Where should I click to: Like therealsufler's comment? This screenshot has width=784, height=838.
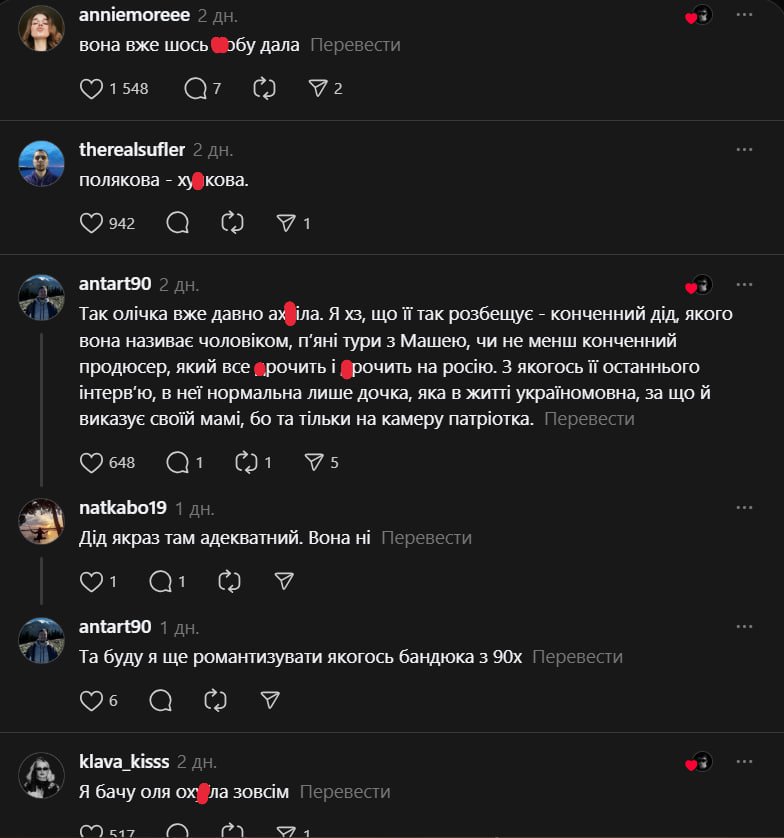pyautogui.click(x=91, y=223)
